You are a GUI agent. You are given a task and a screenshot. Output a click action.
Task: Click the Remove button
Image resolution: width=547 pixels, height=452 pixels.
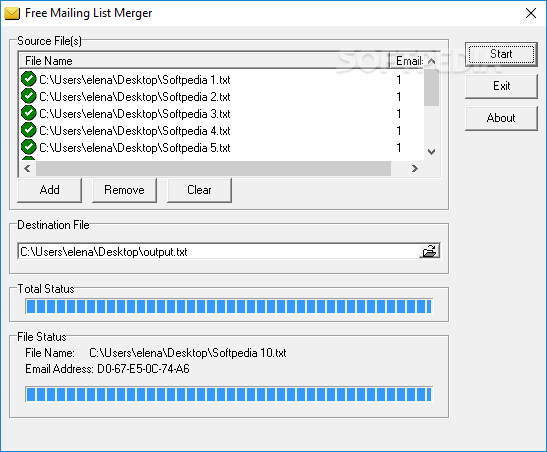click(x=124, y=190)
